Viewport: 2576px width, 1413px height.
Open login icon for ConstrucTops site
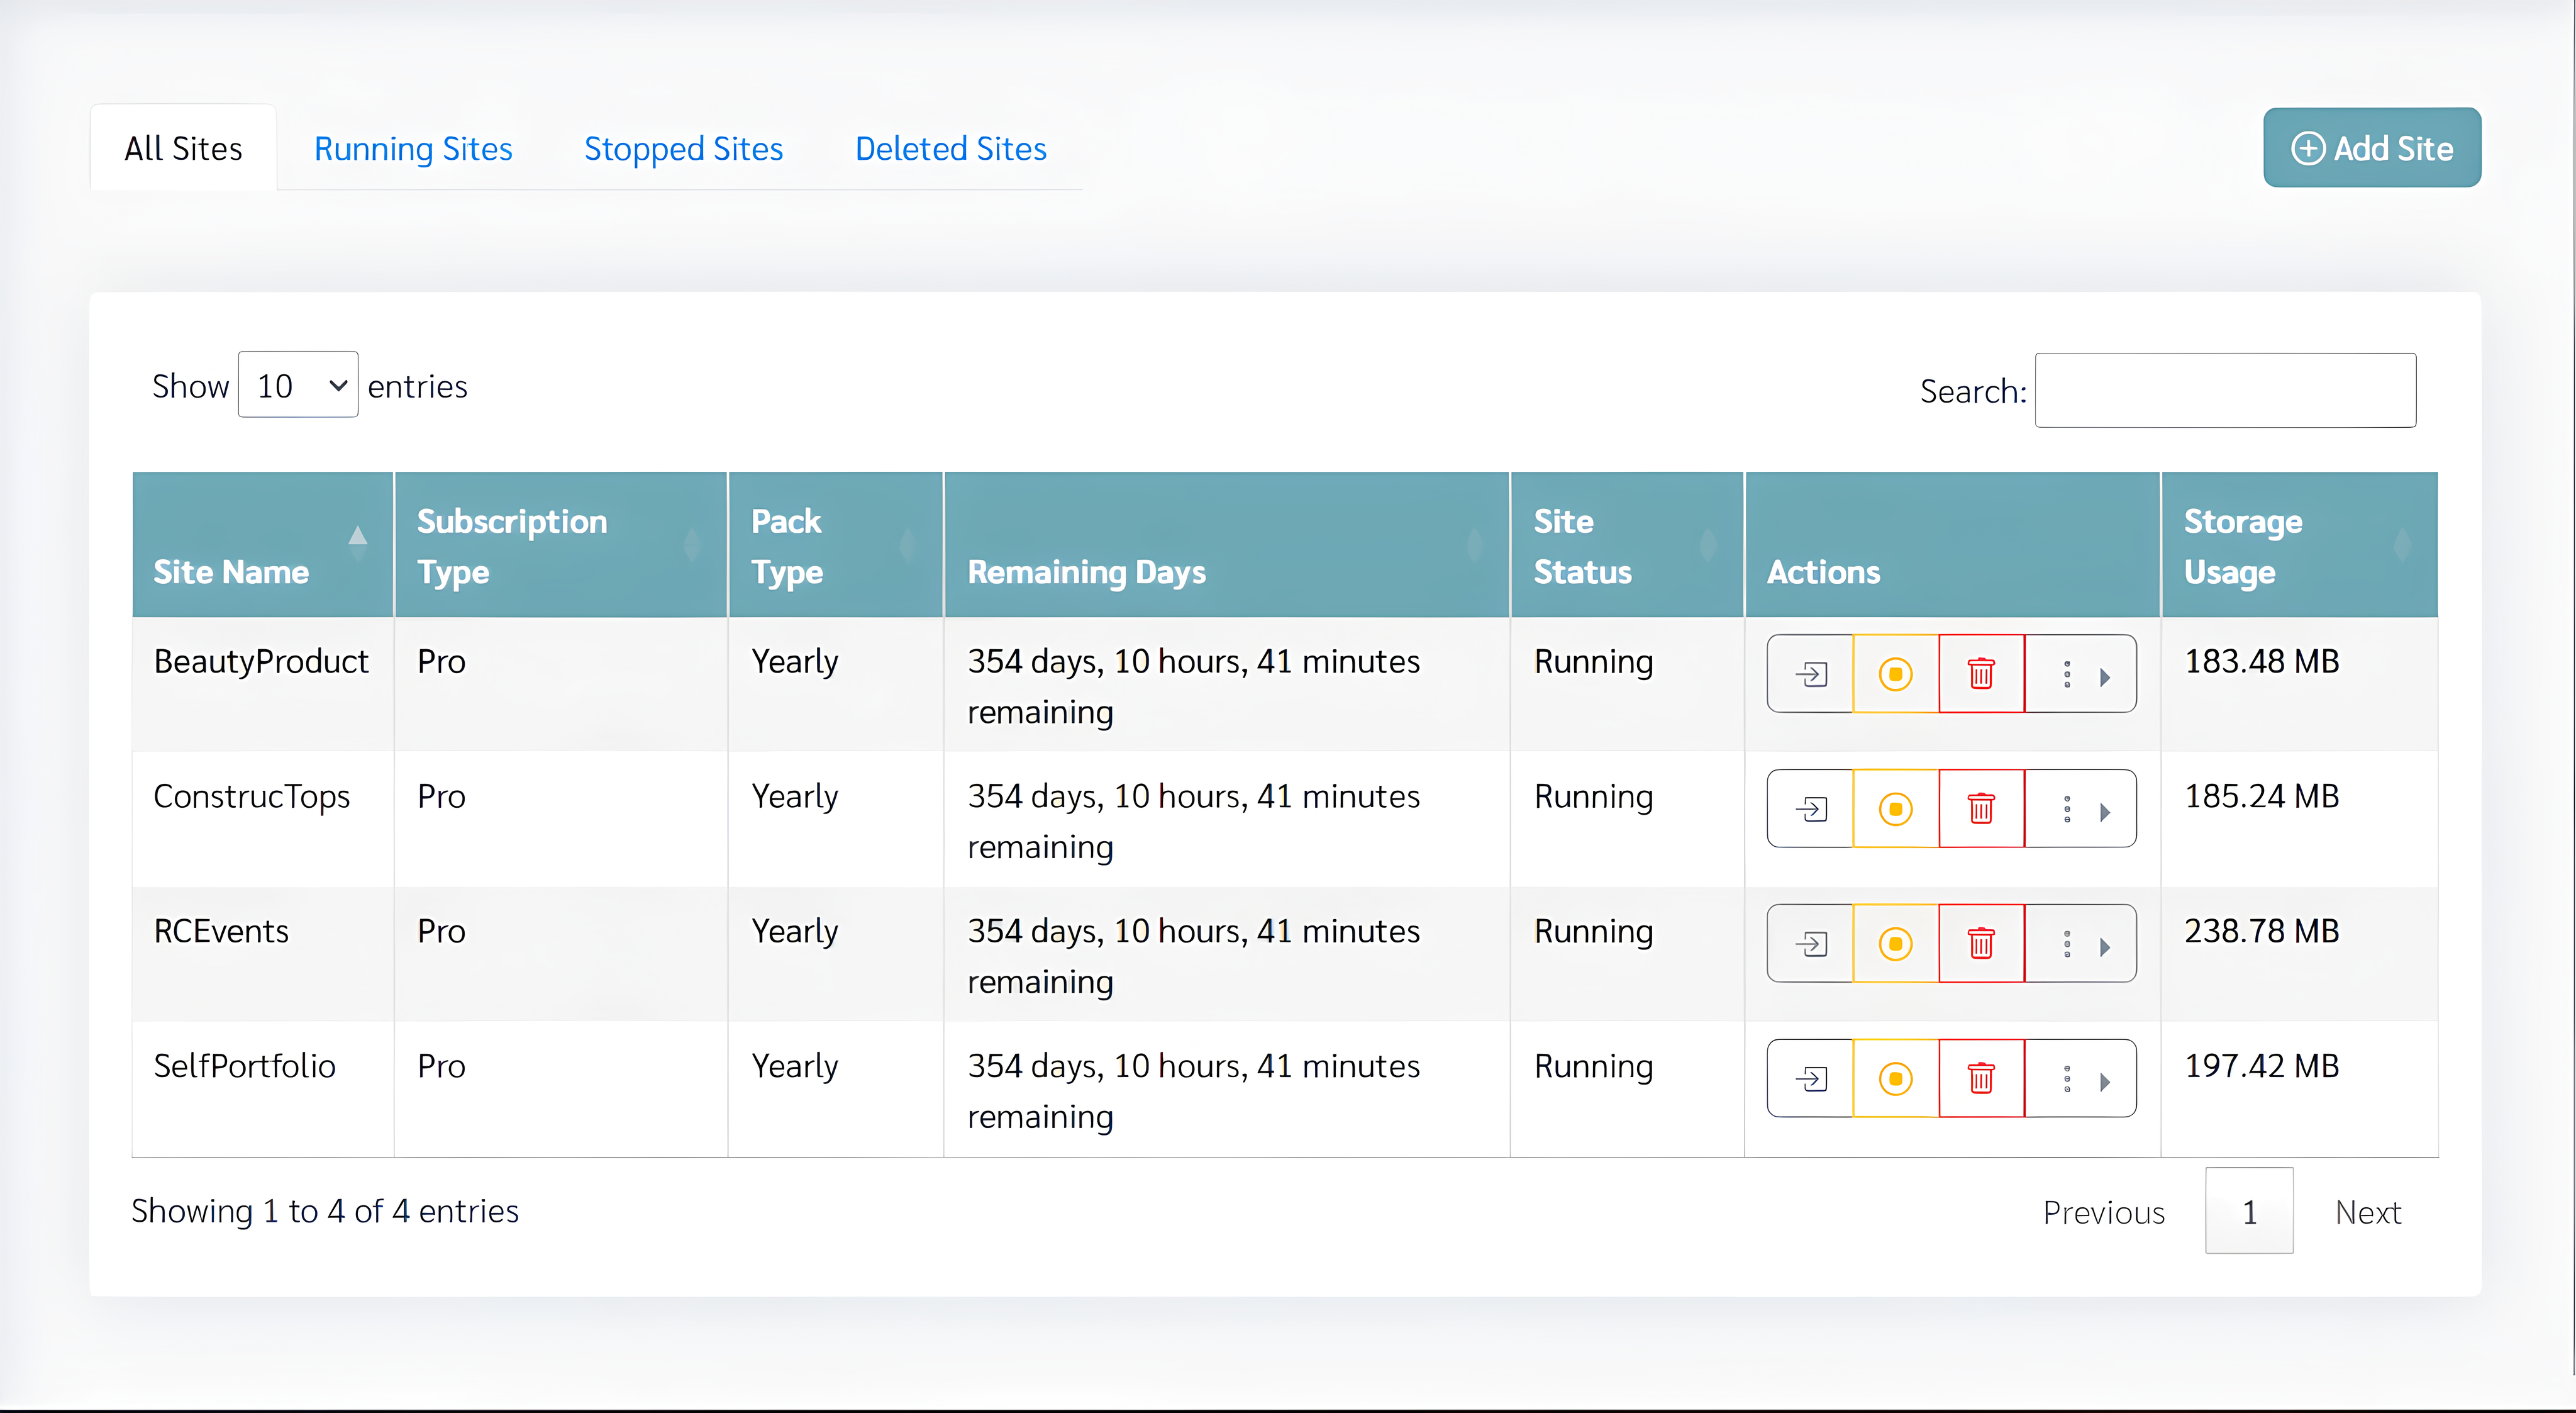(1810, 809)
